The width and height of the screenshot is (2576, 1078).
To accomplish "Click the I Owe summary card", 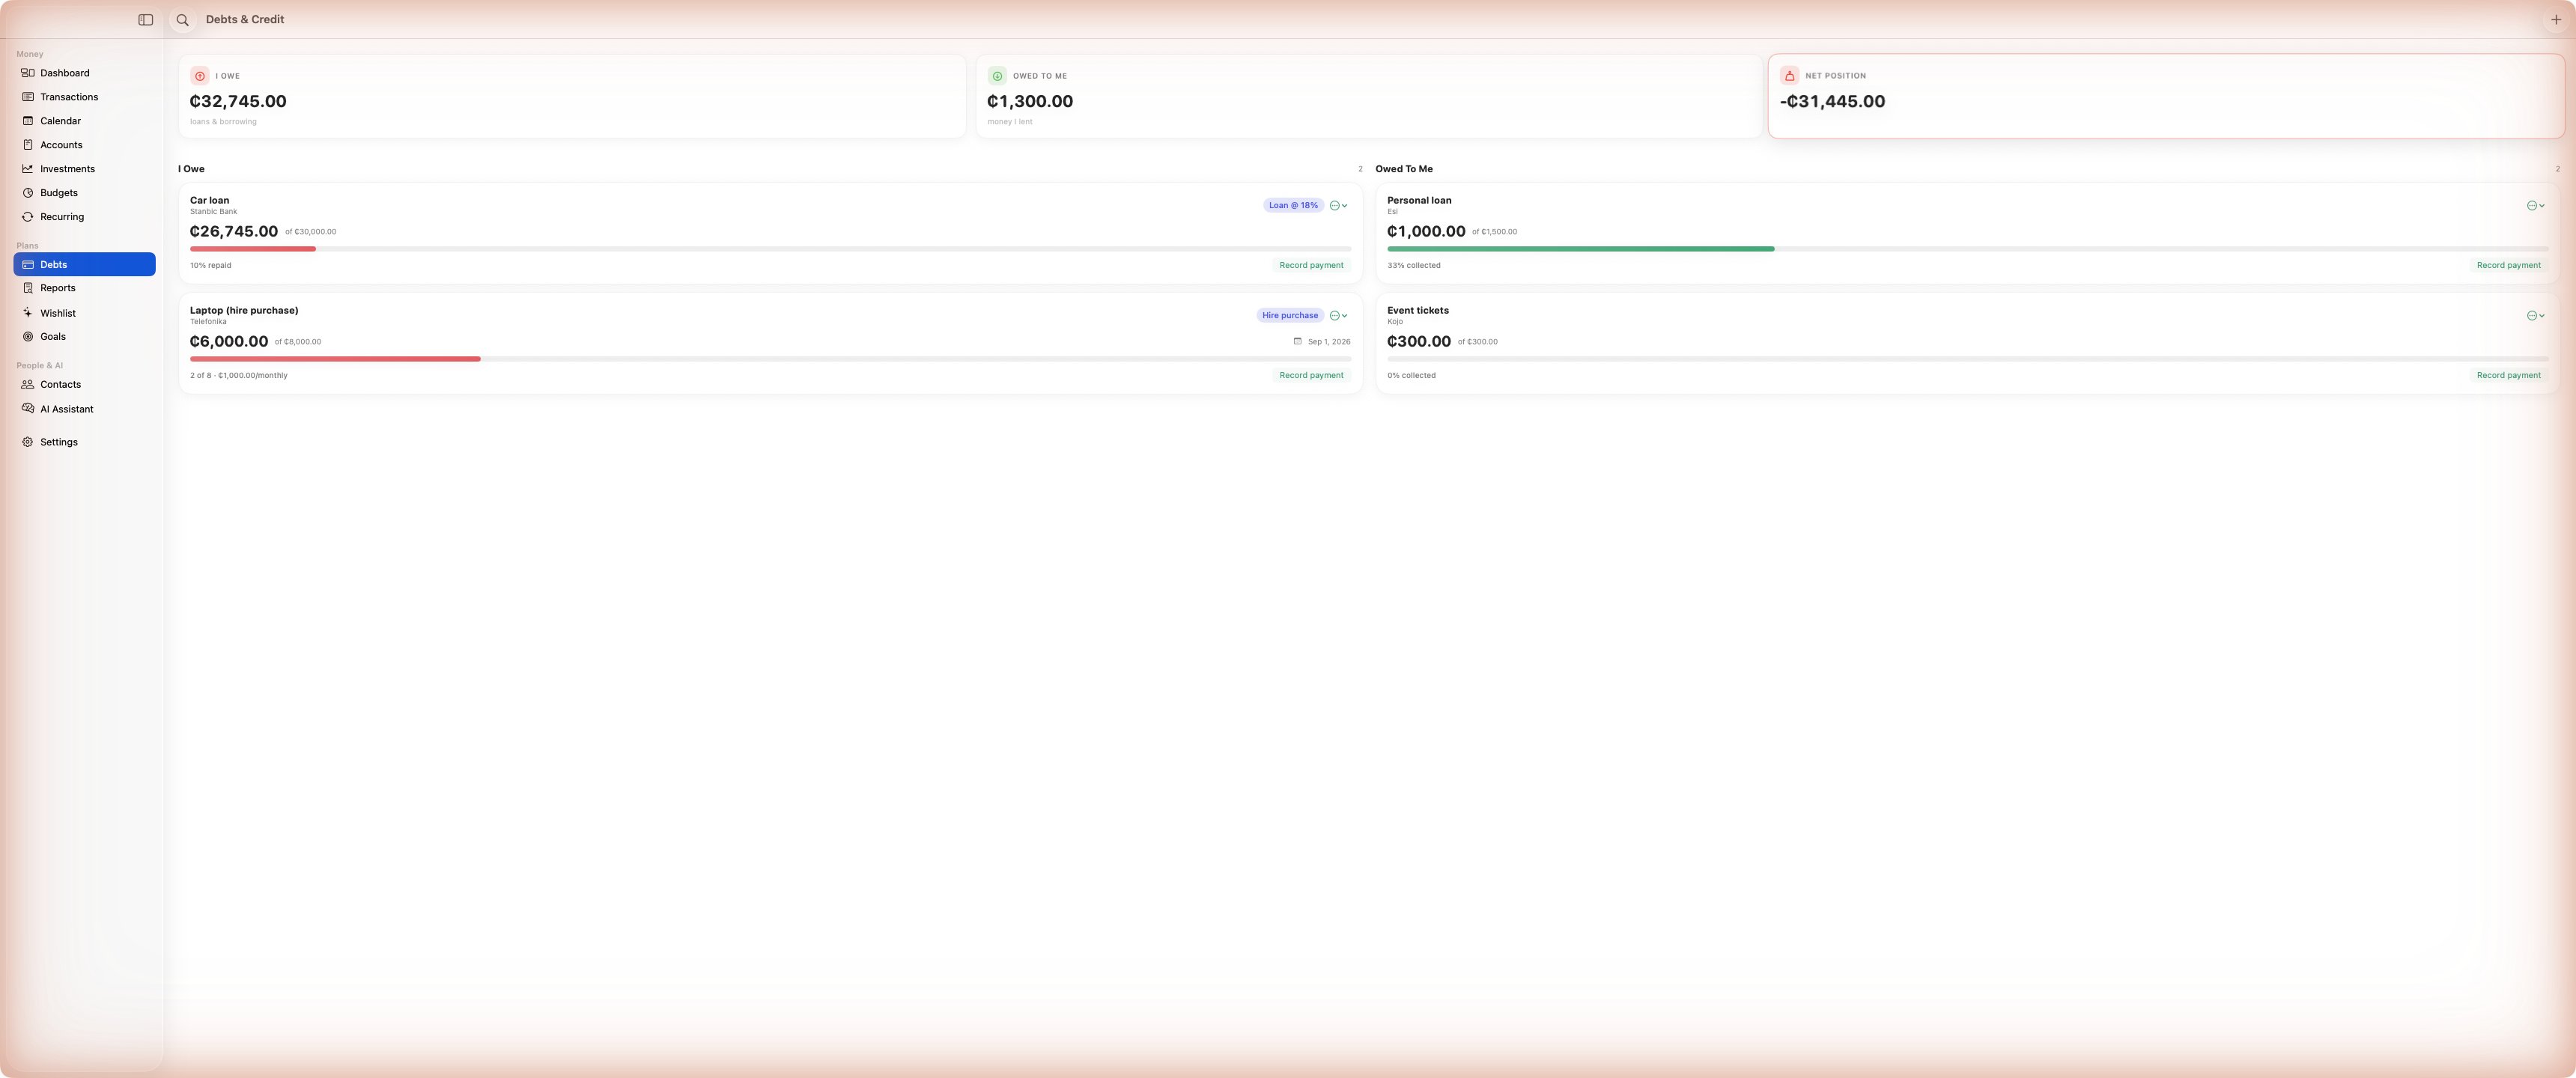I will click(572, 96).
